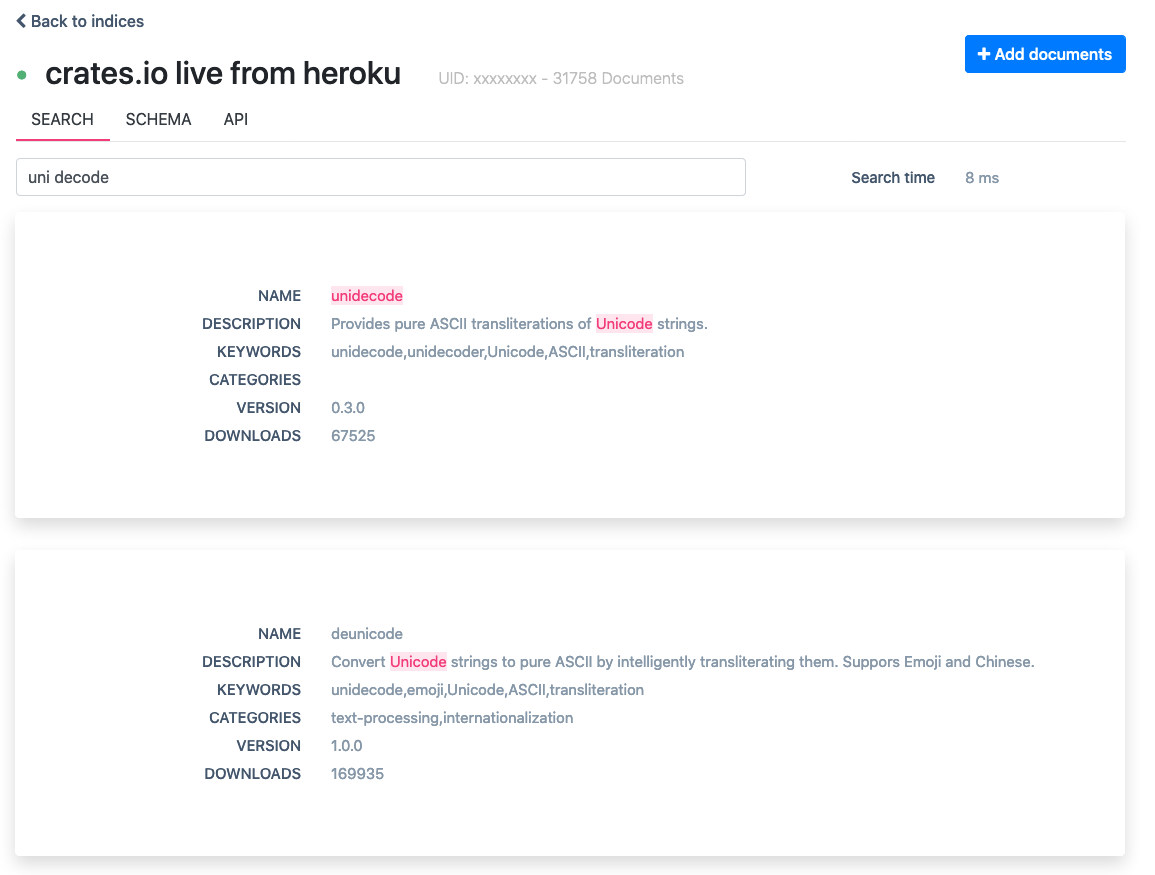Focus the search field containing uni decode
The height and width of the screenshot is (875, 1155).
pyautogui.click(x=381, y=177)
